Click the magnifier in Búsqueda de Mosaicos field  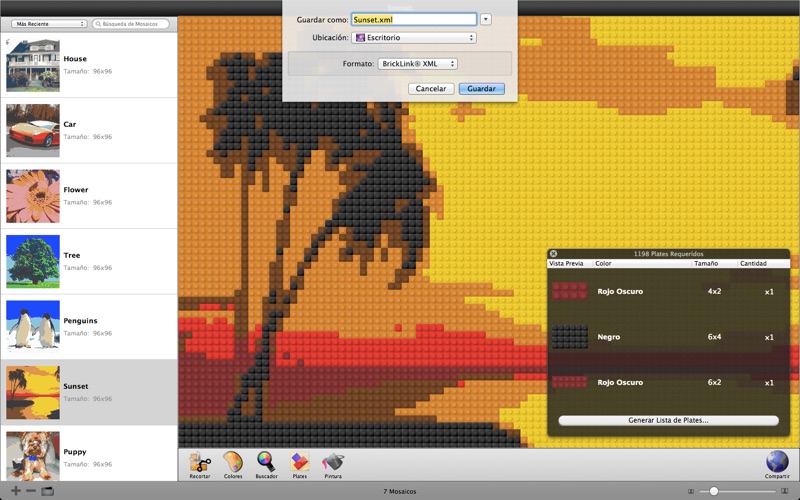click(98, 24)
